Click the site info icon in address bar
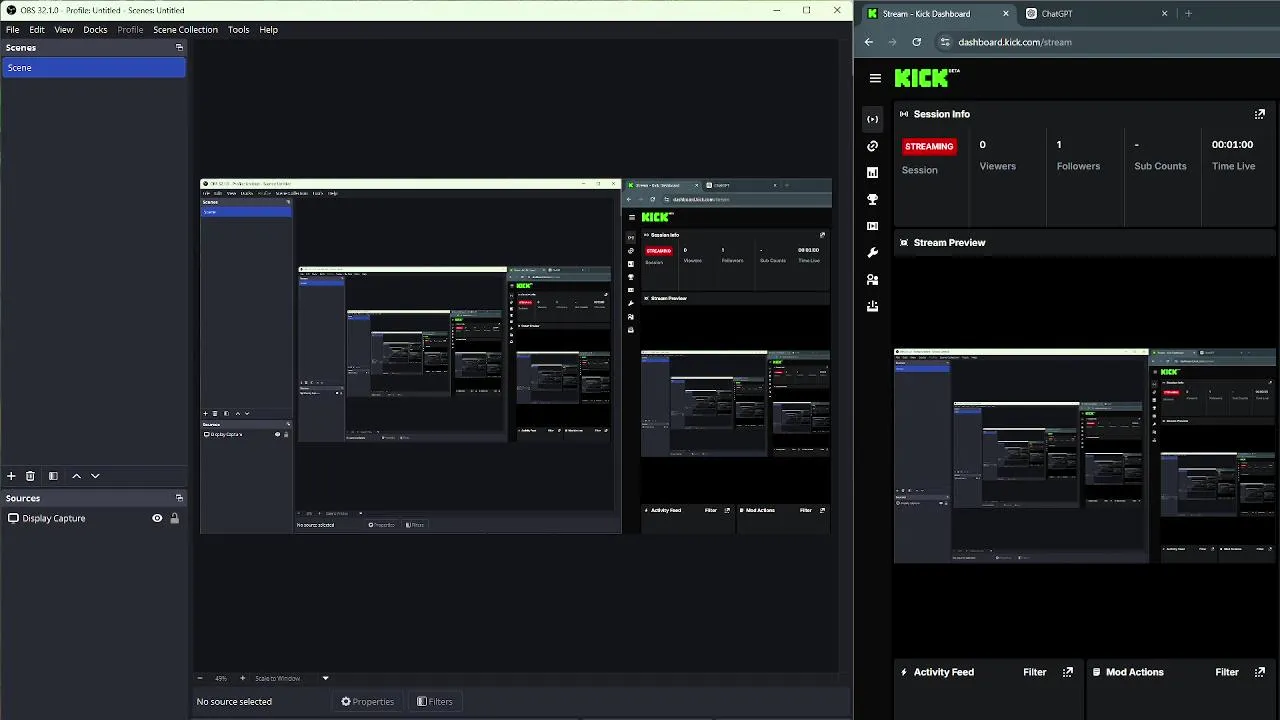Image resolution: width=1280 pixels, height=720 pixels. click(x=945, y=42)
